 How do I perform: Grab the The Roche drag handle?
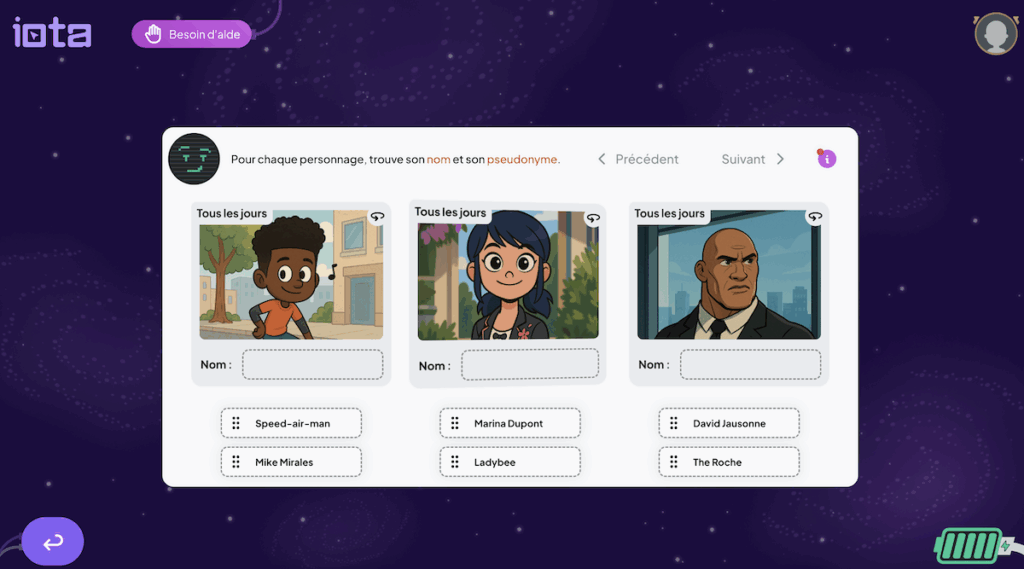tap(674, 462)
